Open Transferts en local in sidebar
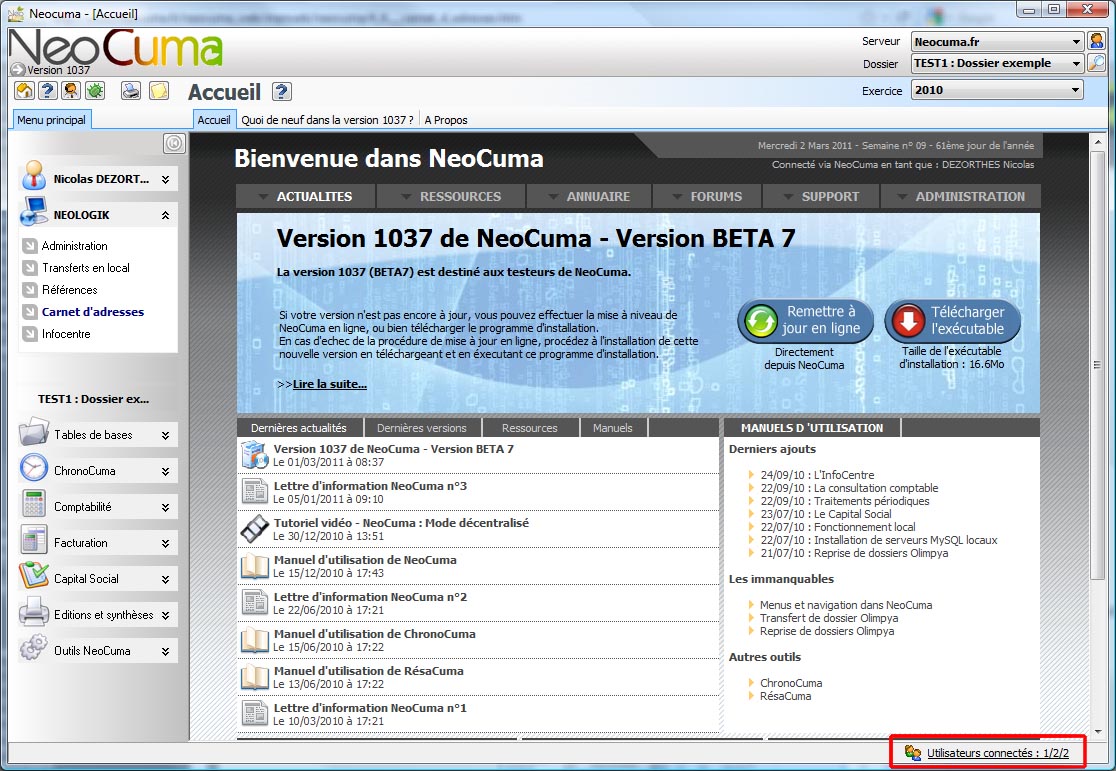Screen dimensions: 1116x771 pos(85,268)
